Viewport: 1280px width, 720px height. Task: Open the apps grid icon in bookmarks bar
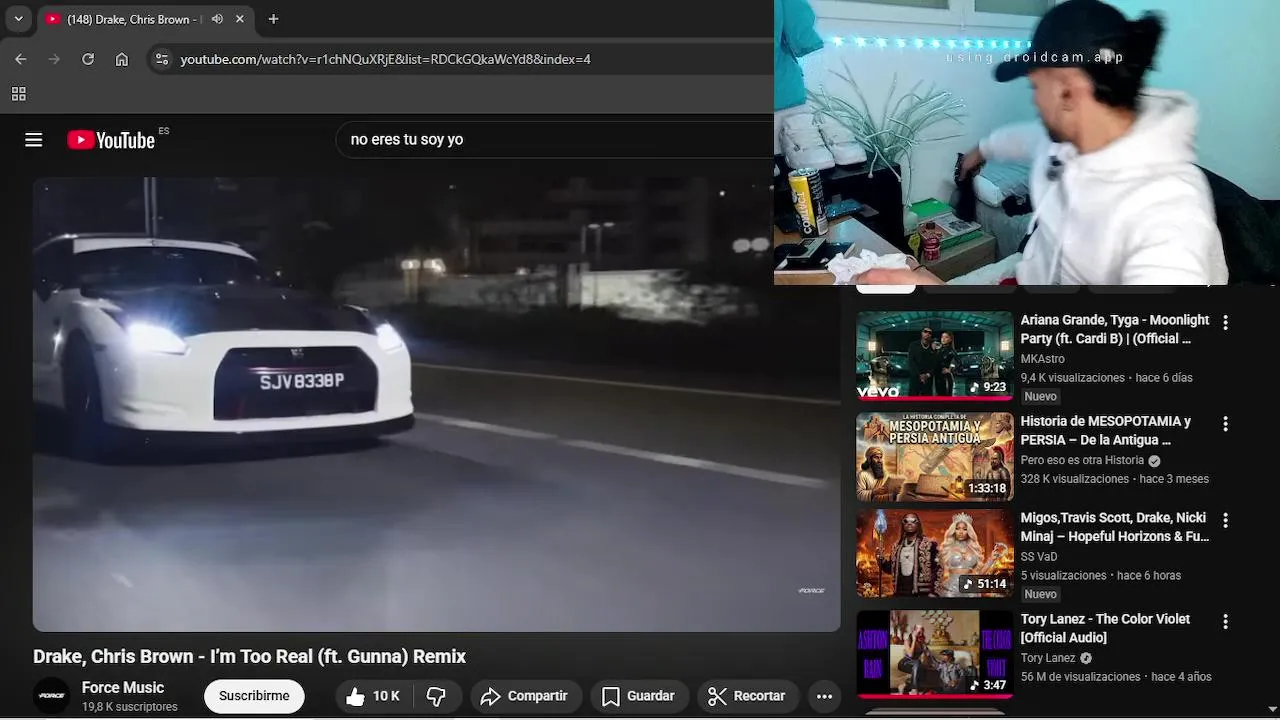[18, 94]
